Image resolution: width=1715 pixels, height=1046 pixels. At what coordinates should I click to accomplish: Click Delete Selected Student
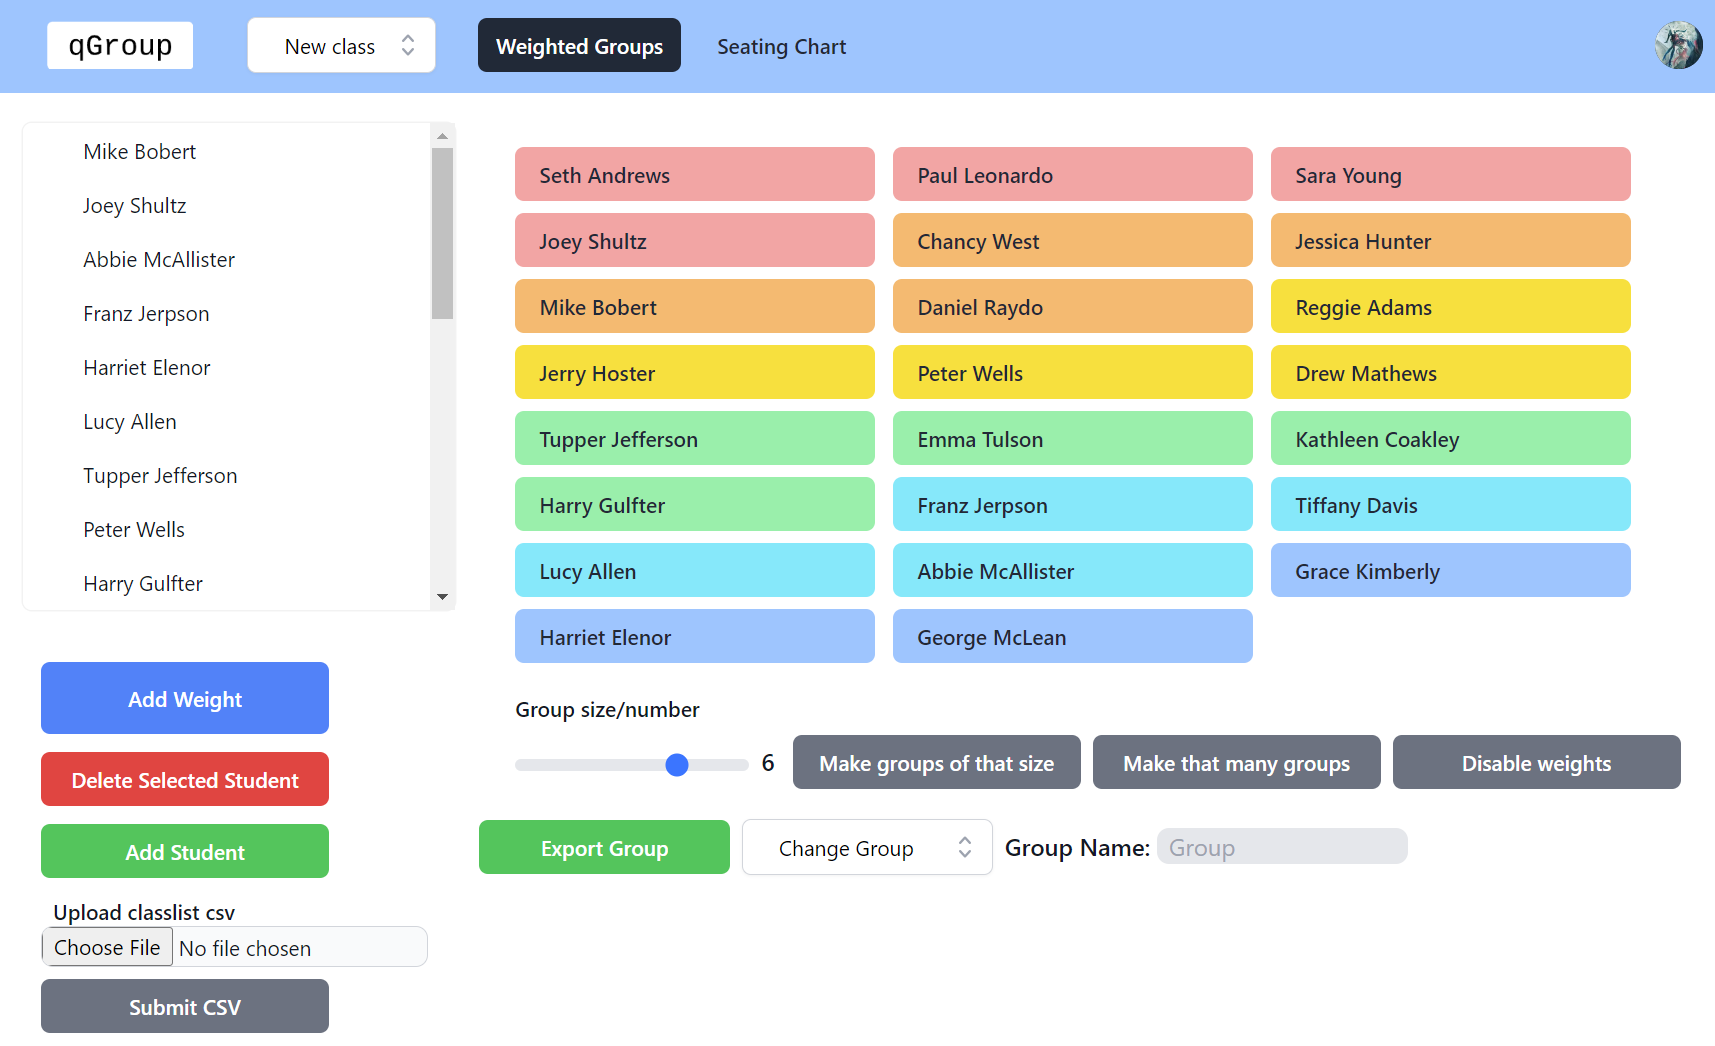[x=185, y=780]
